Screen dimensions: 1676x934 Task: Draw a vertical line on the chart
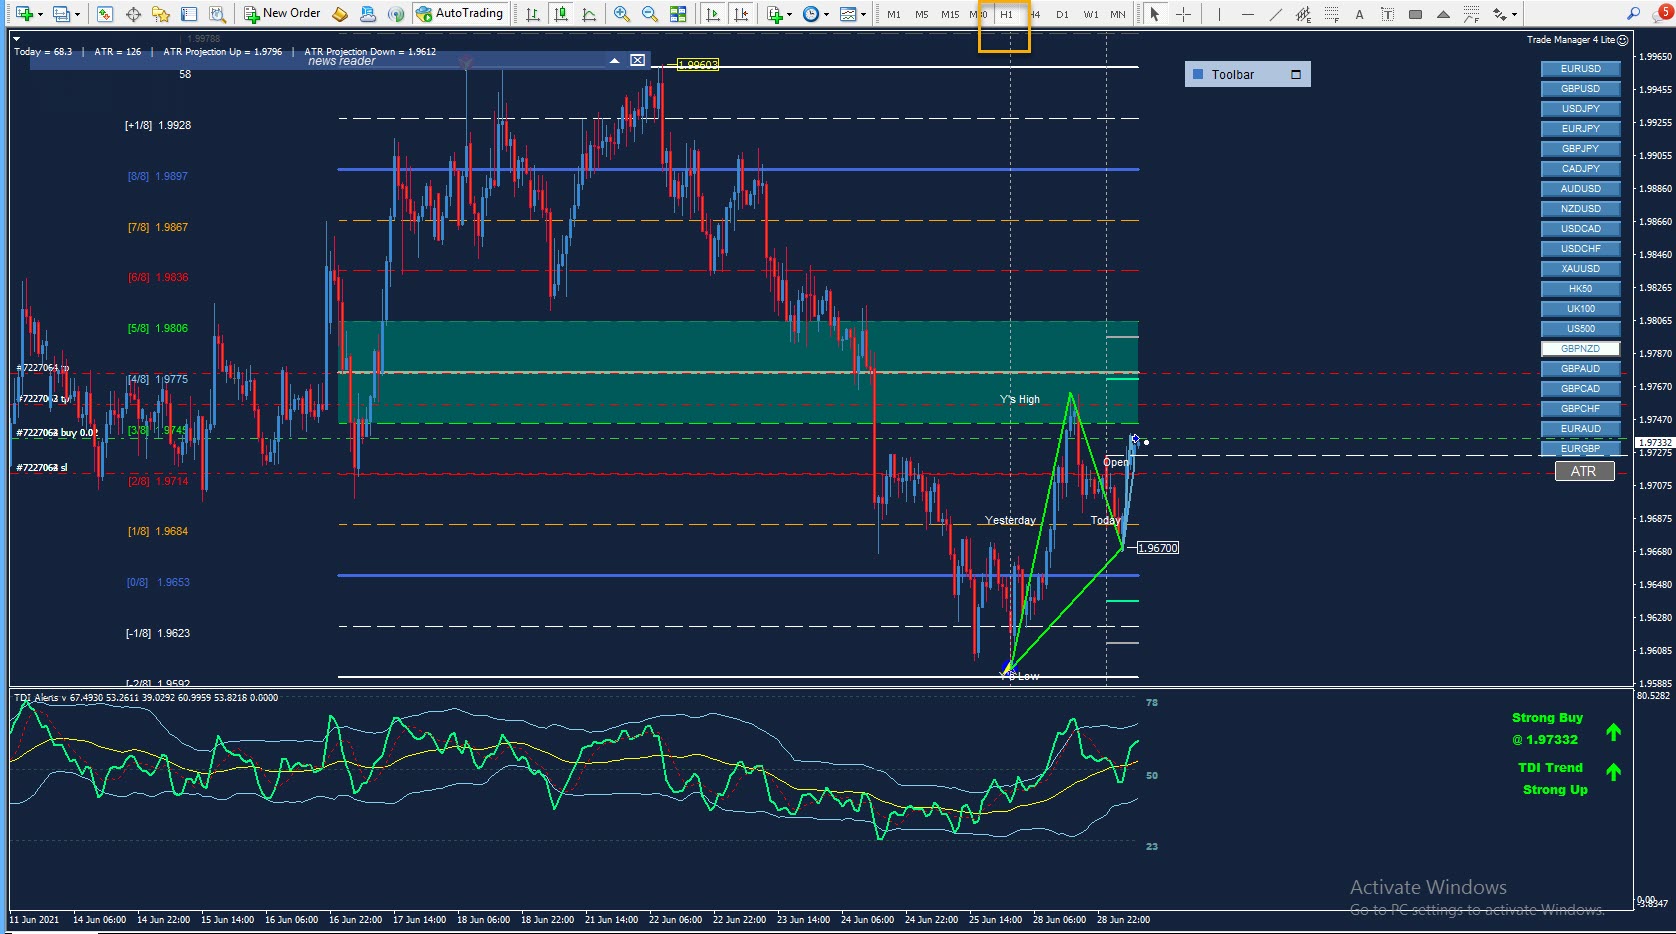(x=1219, y=14)
